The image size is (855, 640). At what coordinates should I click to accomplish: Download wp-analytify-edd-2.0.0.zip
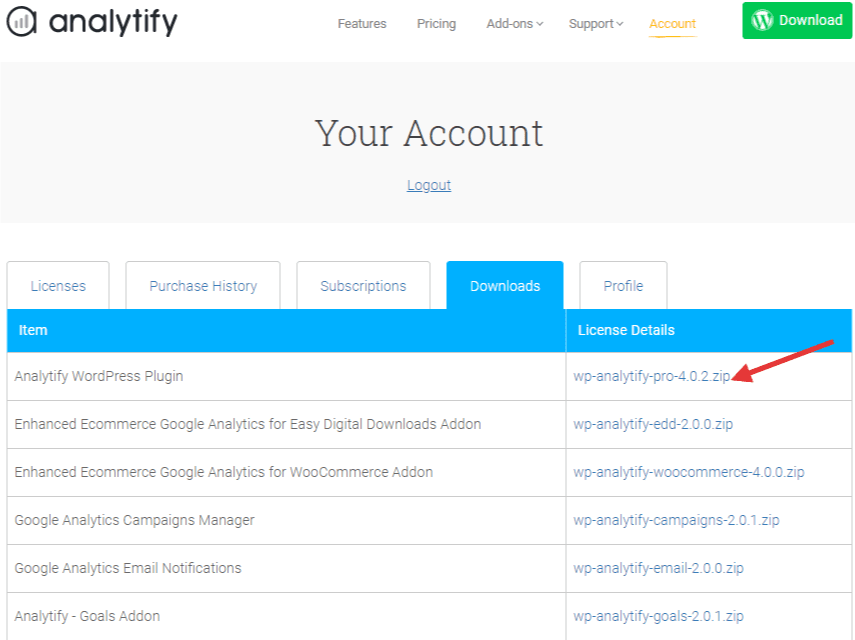click(x=653, y=424)
